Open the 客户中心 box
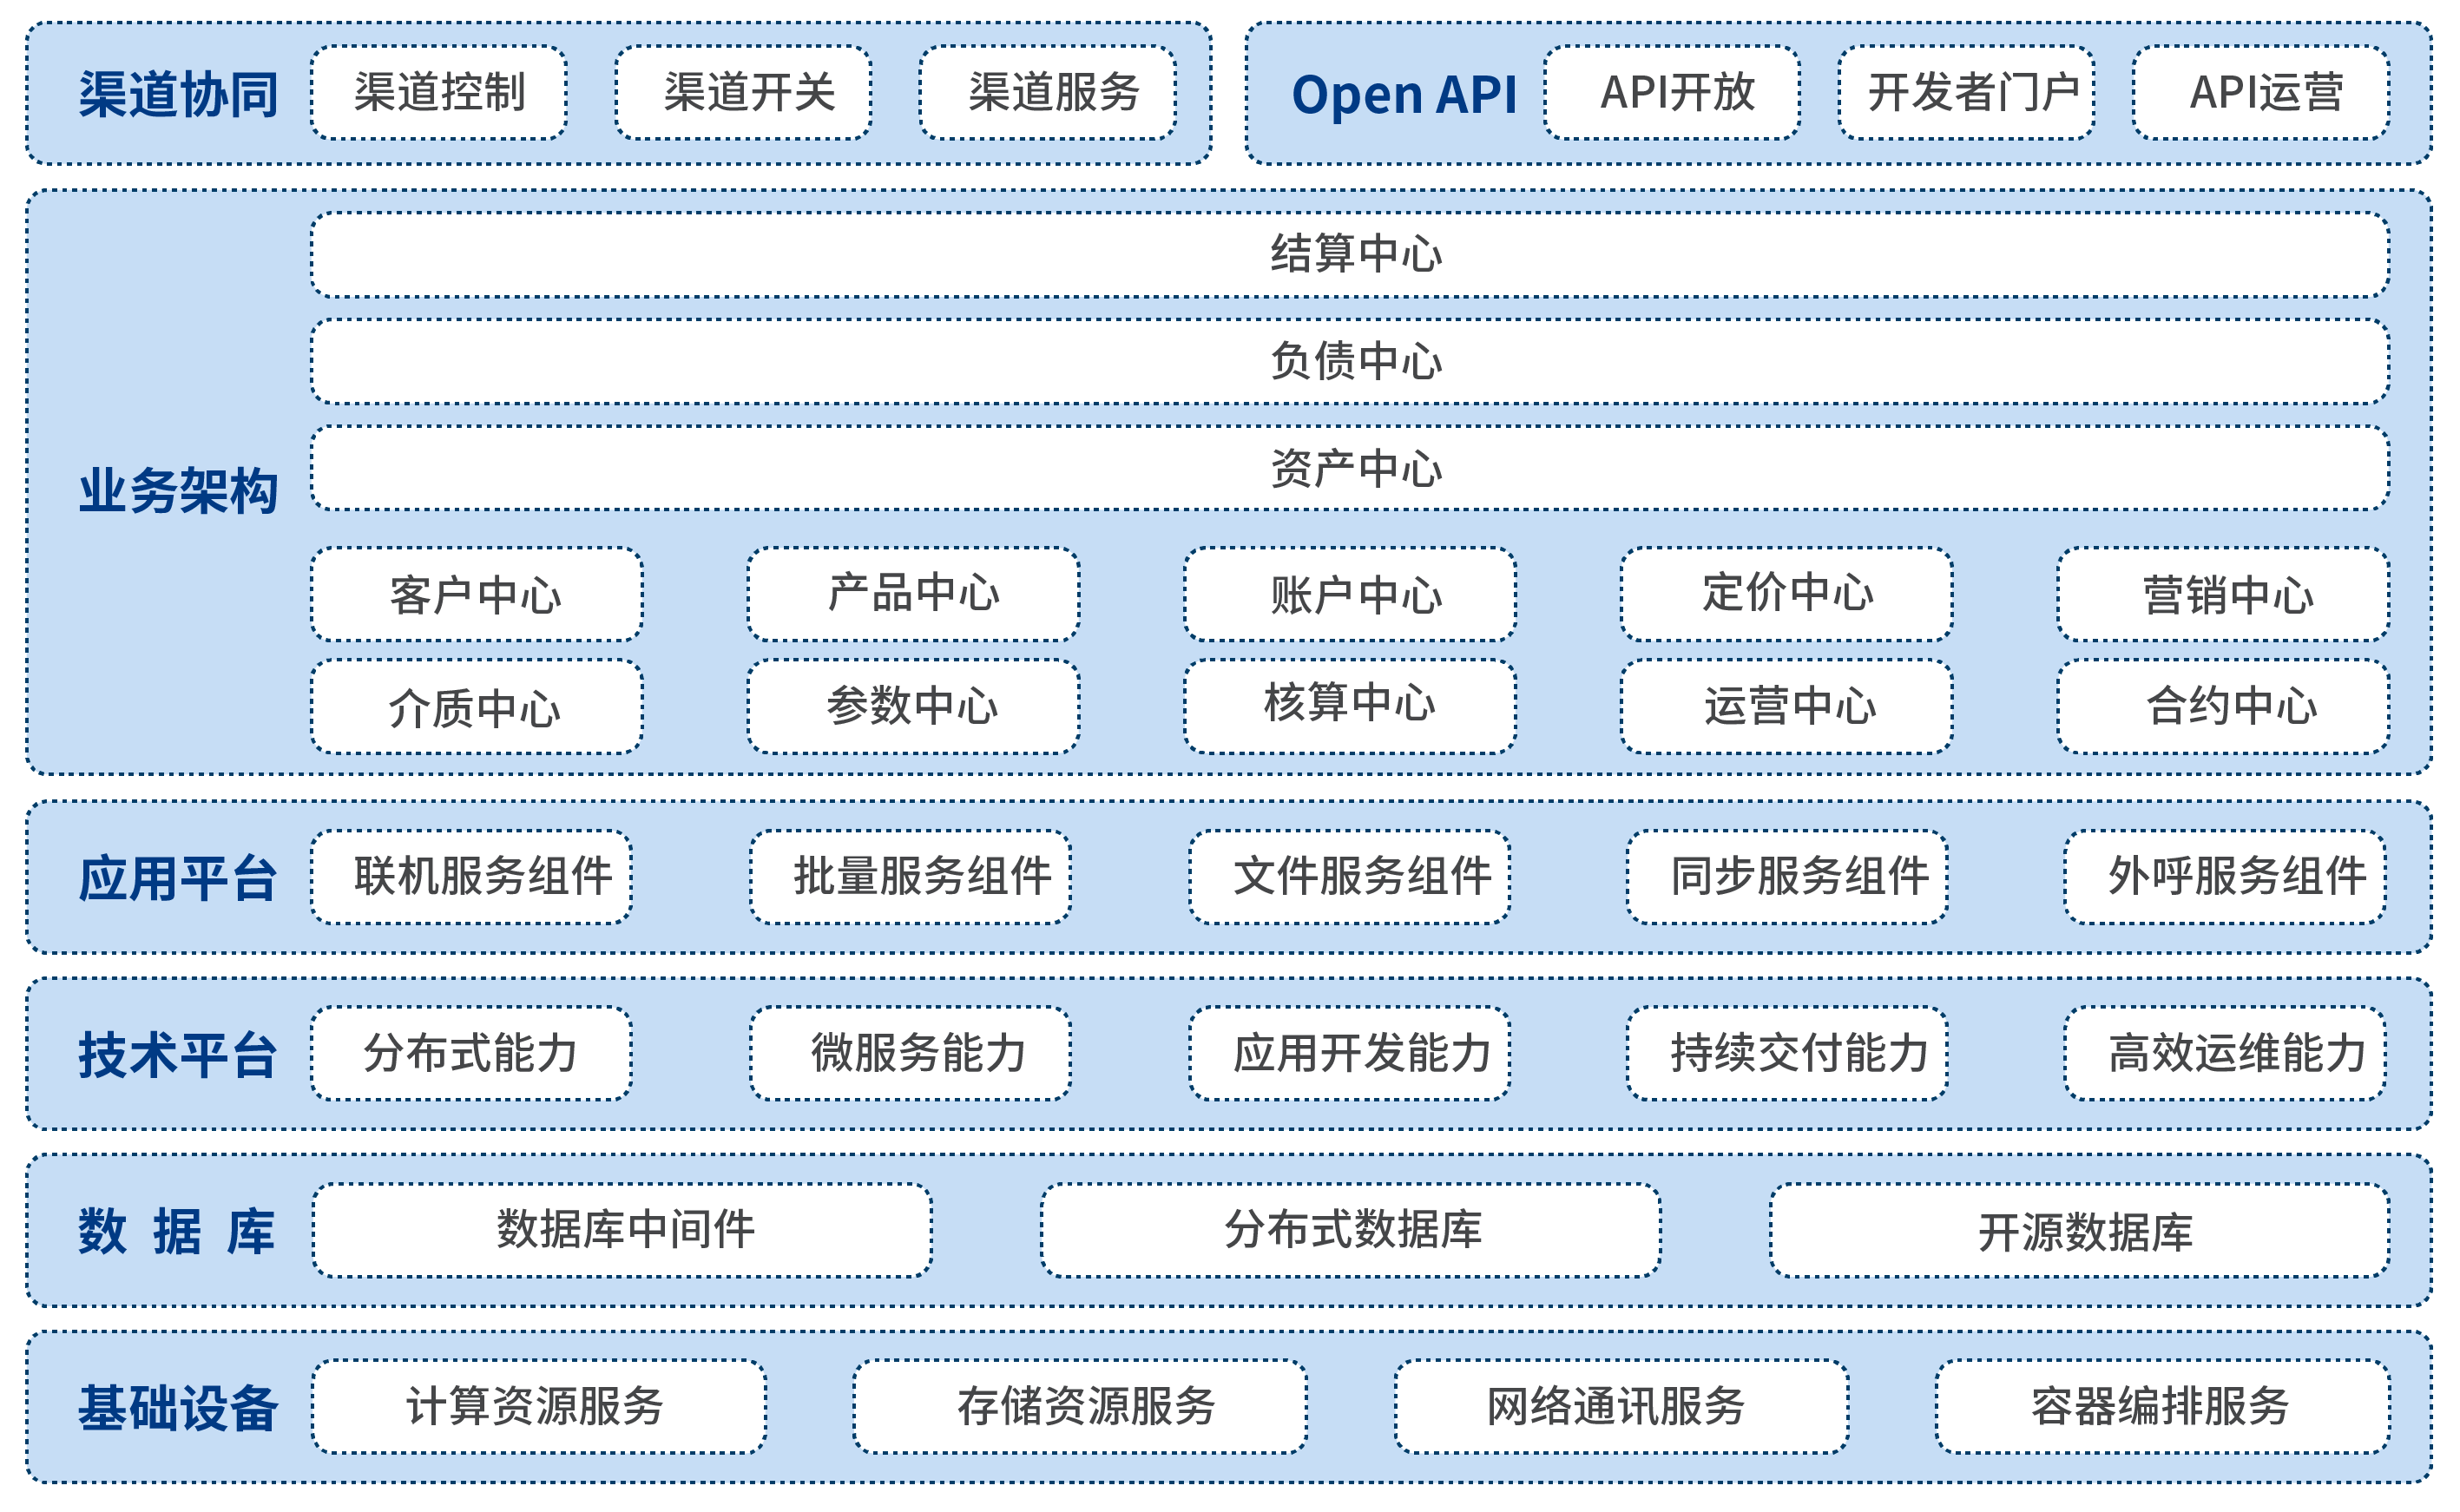The width and height of the screenshot is (2460, 1512). click(x=476, y=594)
